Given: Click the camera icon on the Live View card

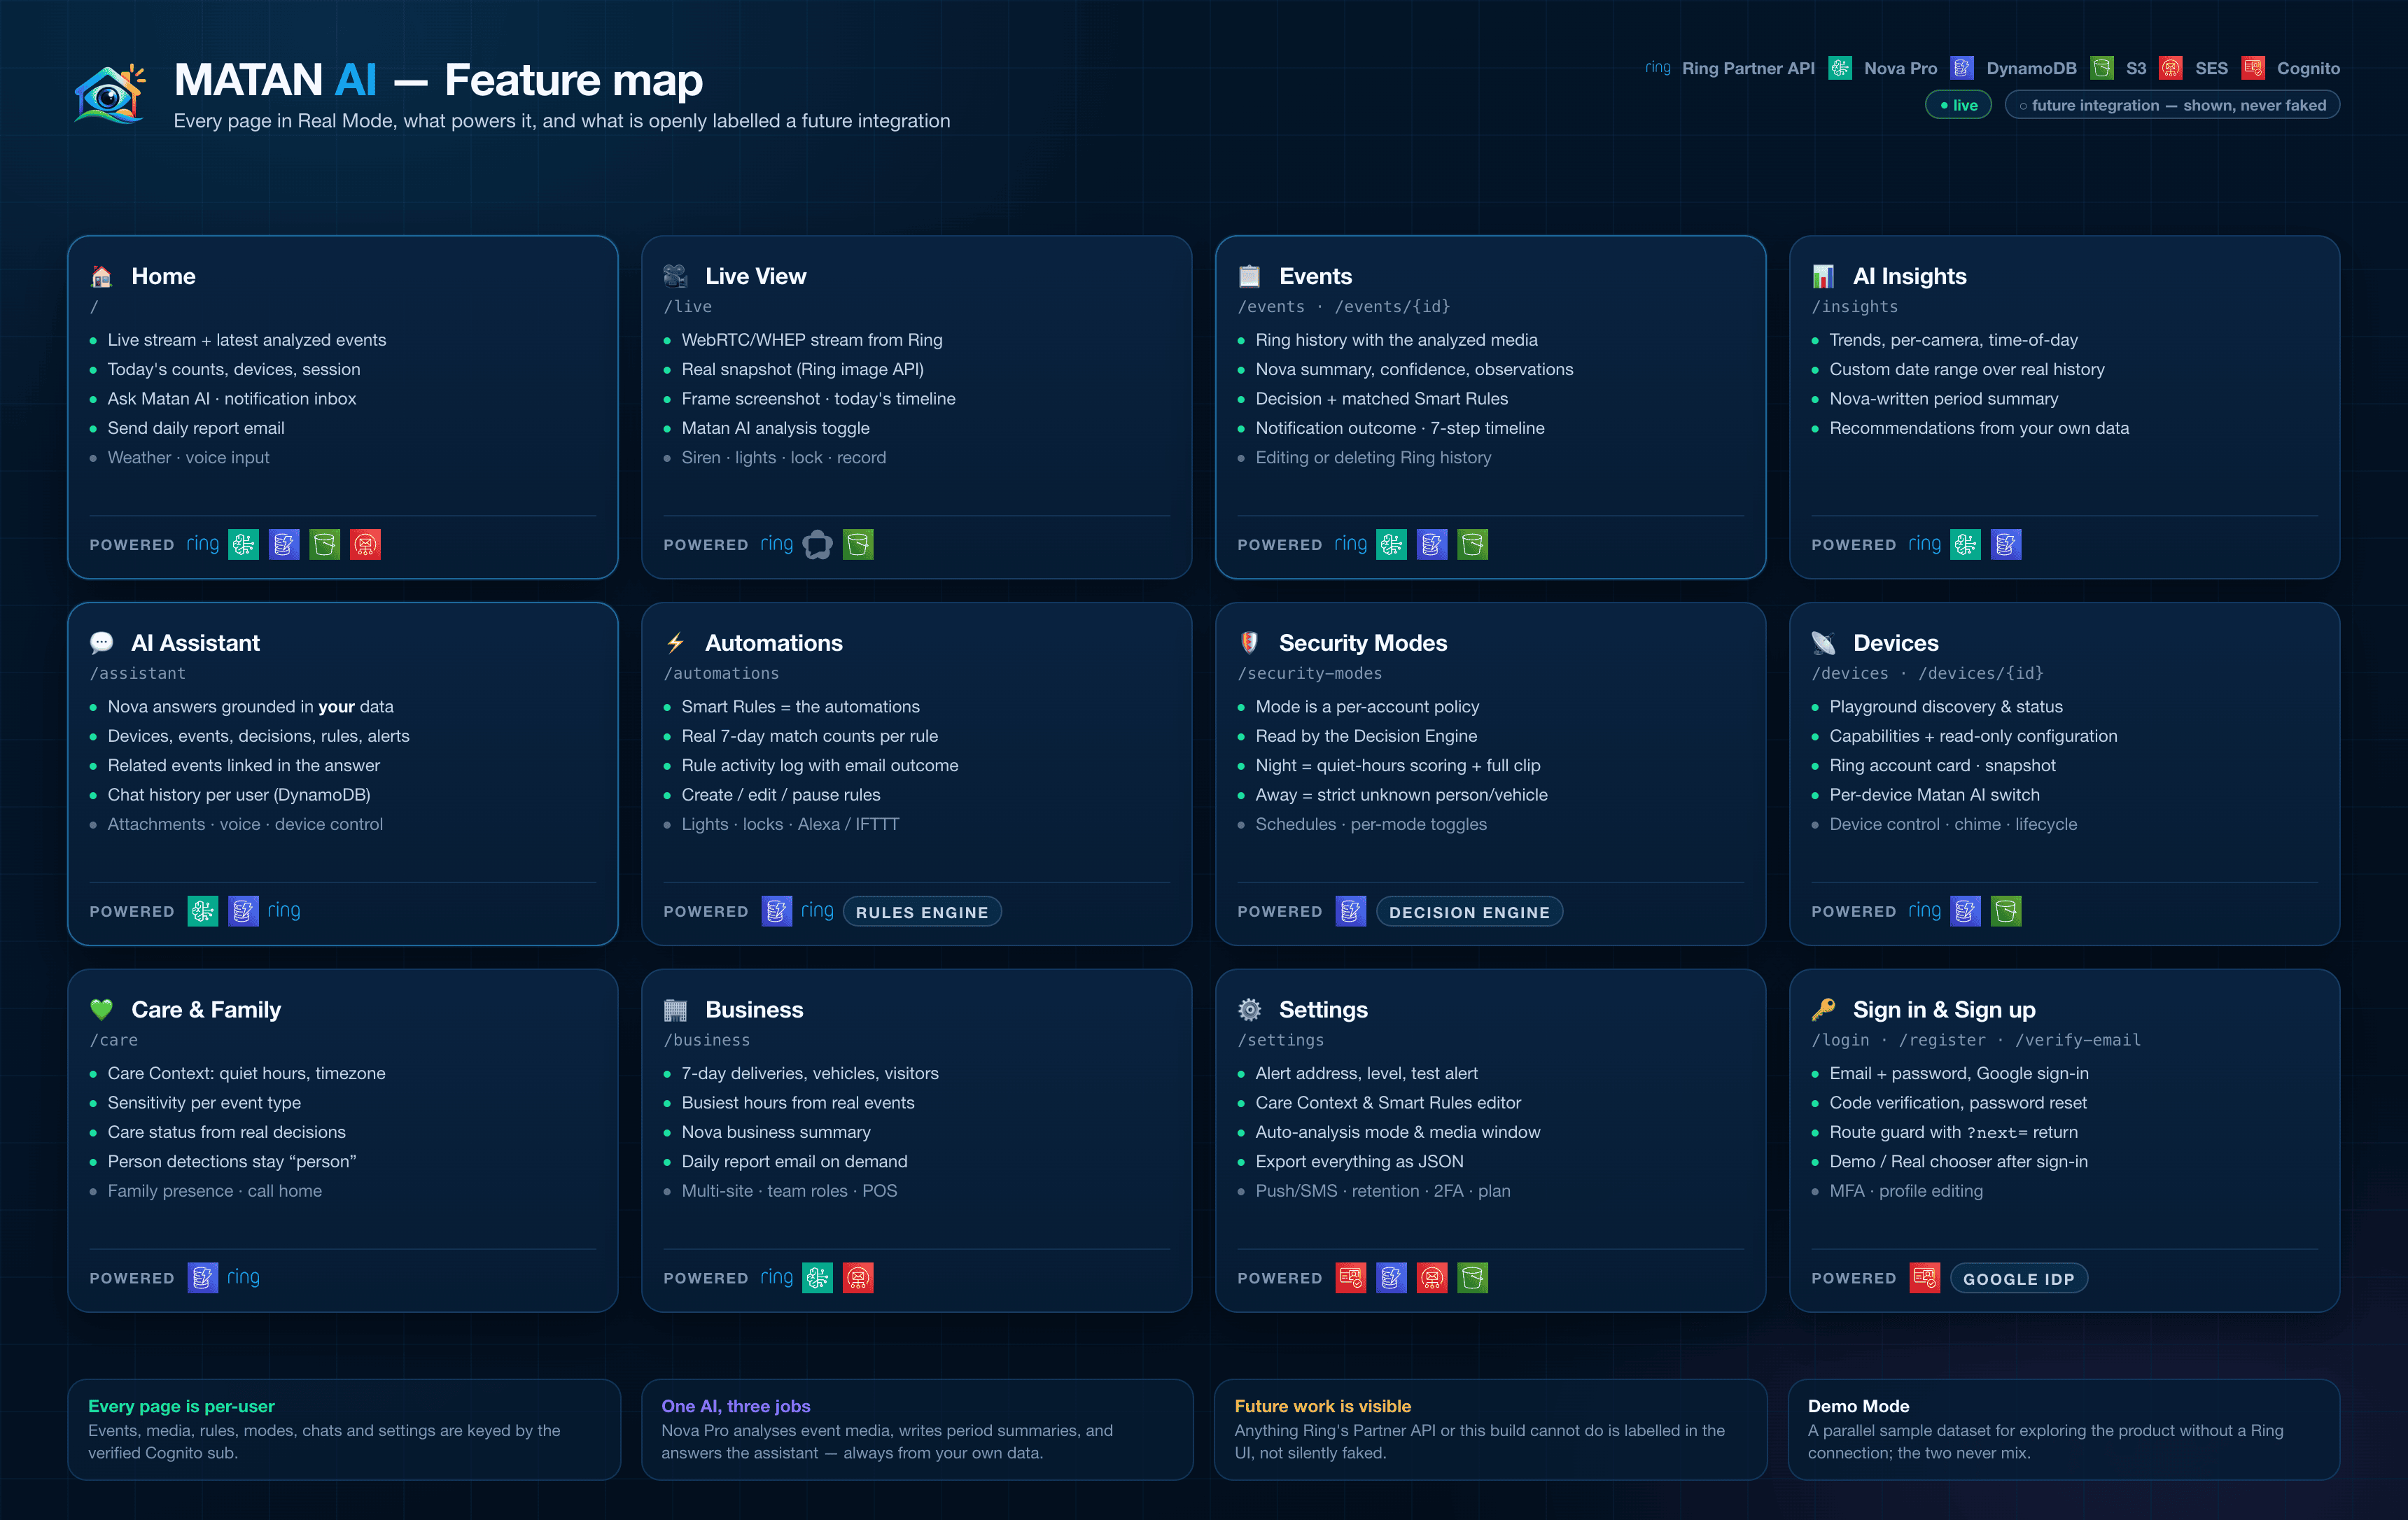Looking at the screenshot, I should pyautogui.click(x=676, y=276).
